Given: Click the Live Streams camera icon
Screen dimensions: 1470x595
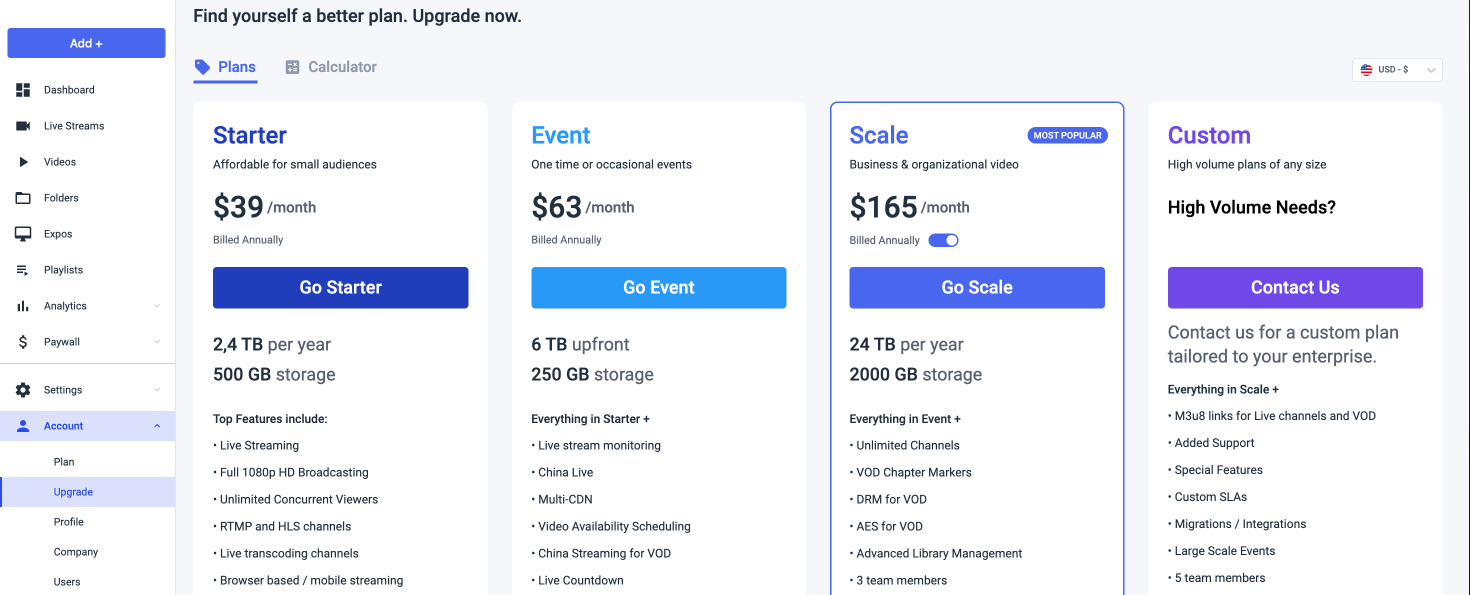Looking at the screenshot, I should 23,126.
